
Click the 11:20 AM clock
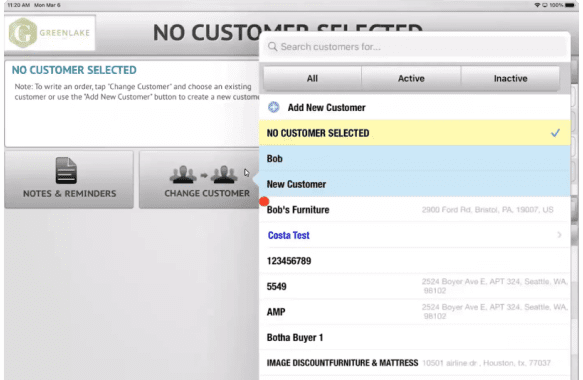click(x=19, y=5)
